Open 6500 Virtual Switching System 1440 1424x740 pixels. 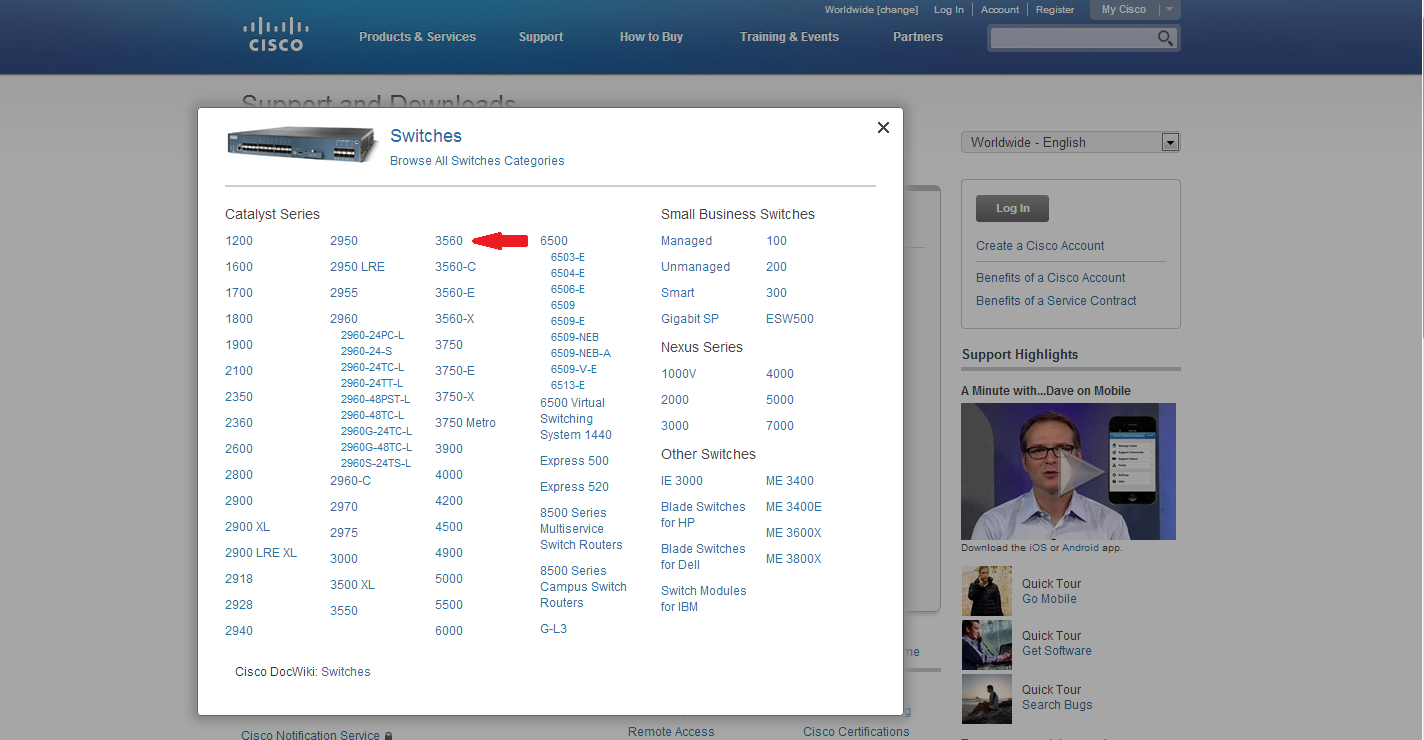[576, 419]
